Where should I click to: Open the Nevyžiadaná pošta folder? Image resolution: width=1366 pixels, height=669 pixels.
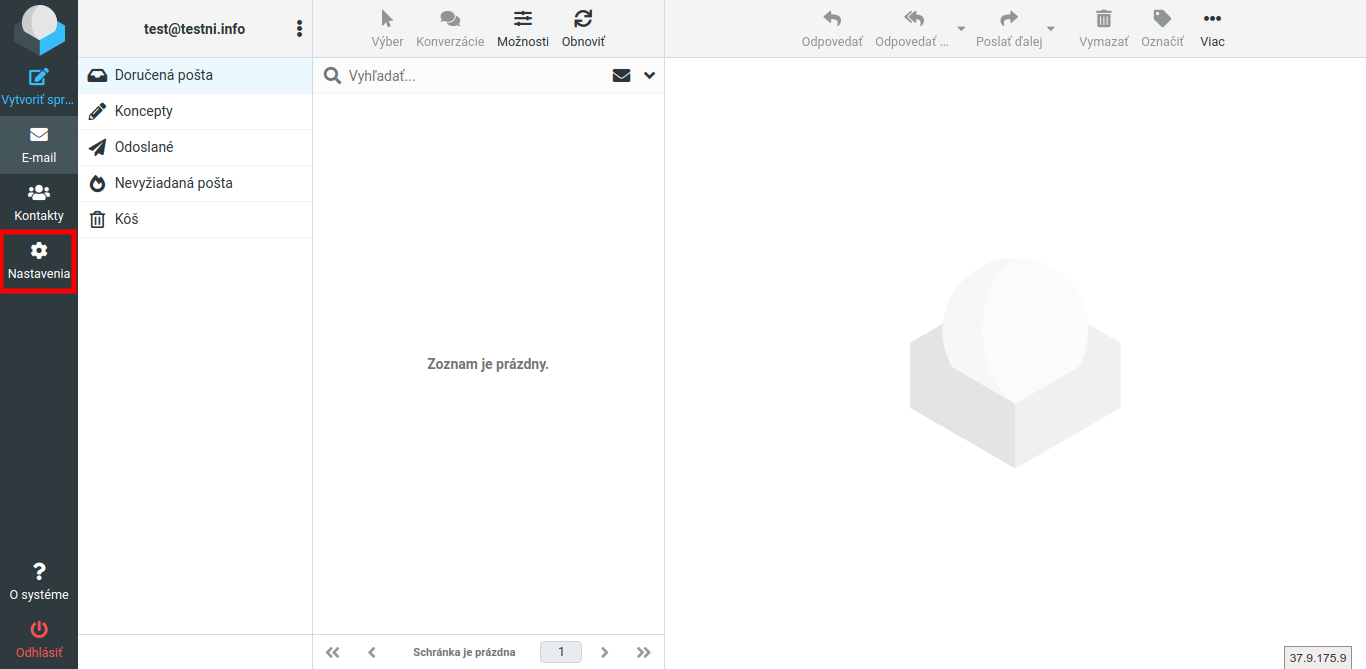pos(174,183)
